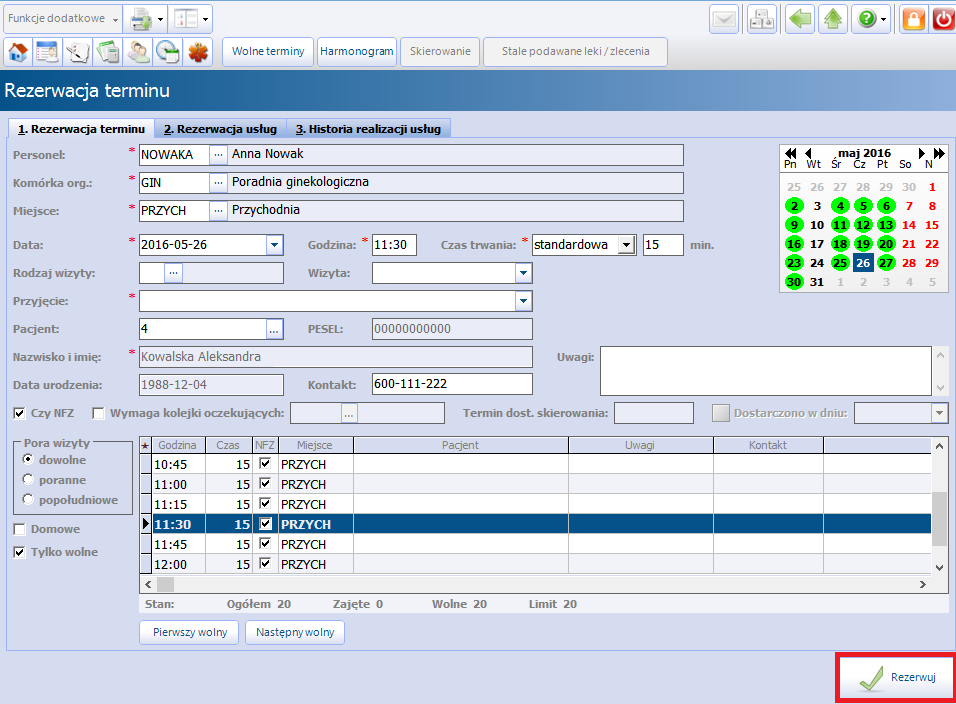Click Stałe podawane leki / zlecenia button
The width and height of the screenshot is (956, 704).
[x=576, y=52]
